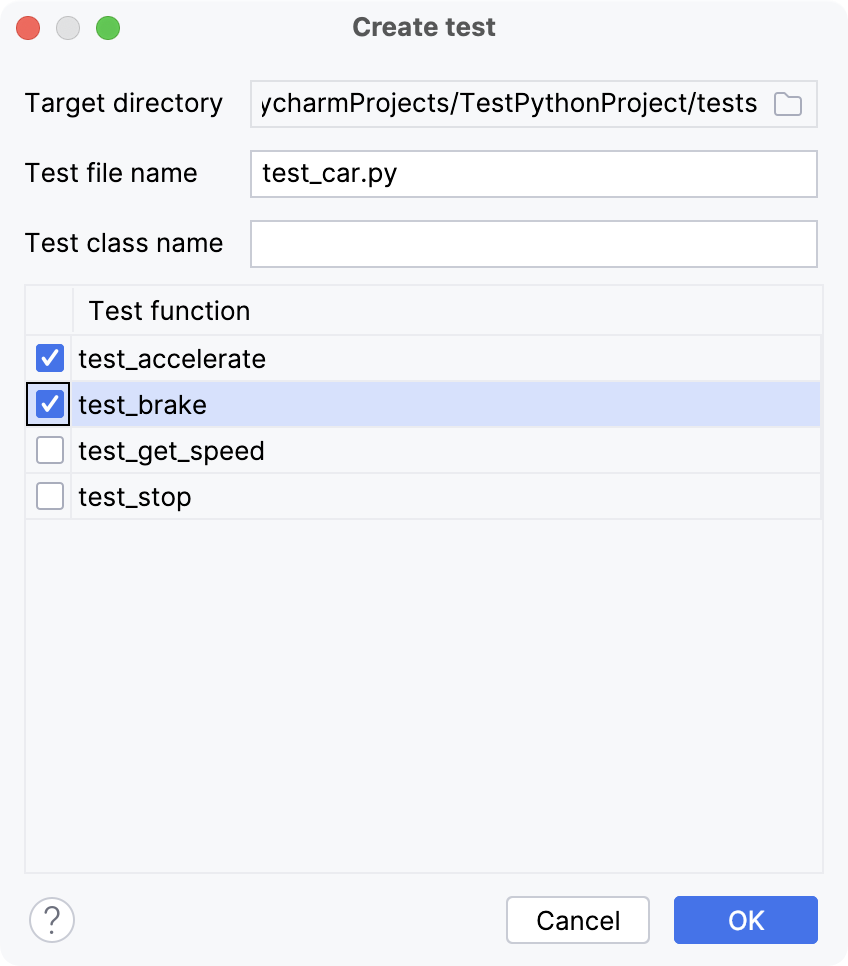848x966 pixels.
Task: Click the Create test dialog title
Action: [x=423, y=27]
